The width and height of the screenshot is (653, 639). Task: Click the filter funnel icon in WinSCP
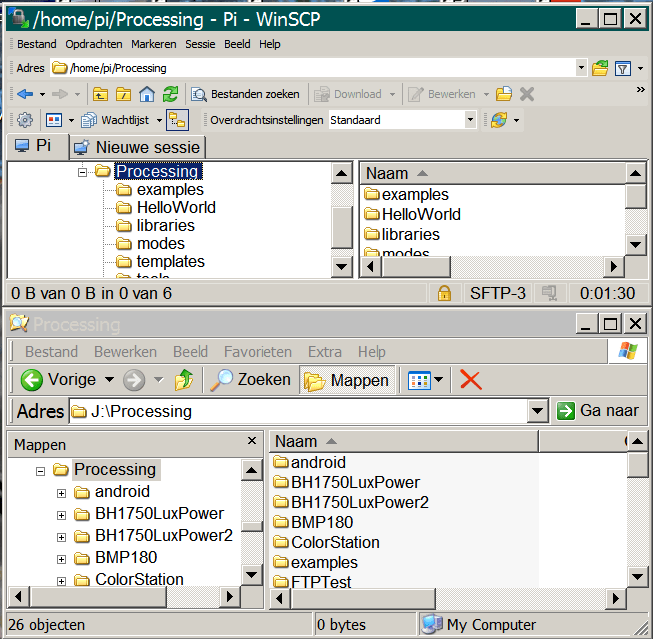[623, 68]
